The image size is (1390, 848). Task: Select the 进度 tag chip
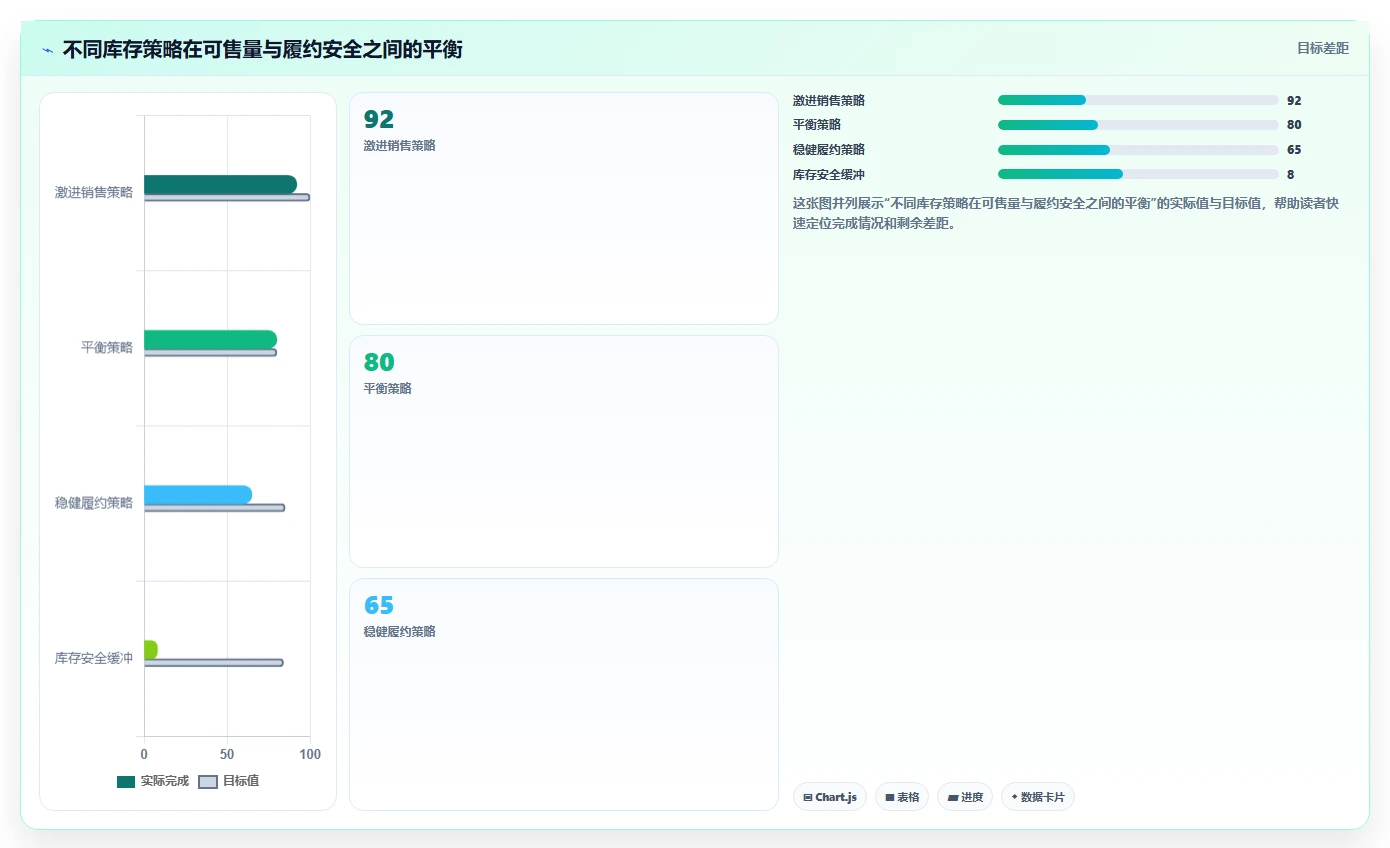pyautogui.click(x=965, y=797)
